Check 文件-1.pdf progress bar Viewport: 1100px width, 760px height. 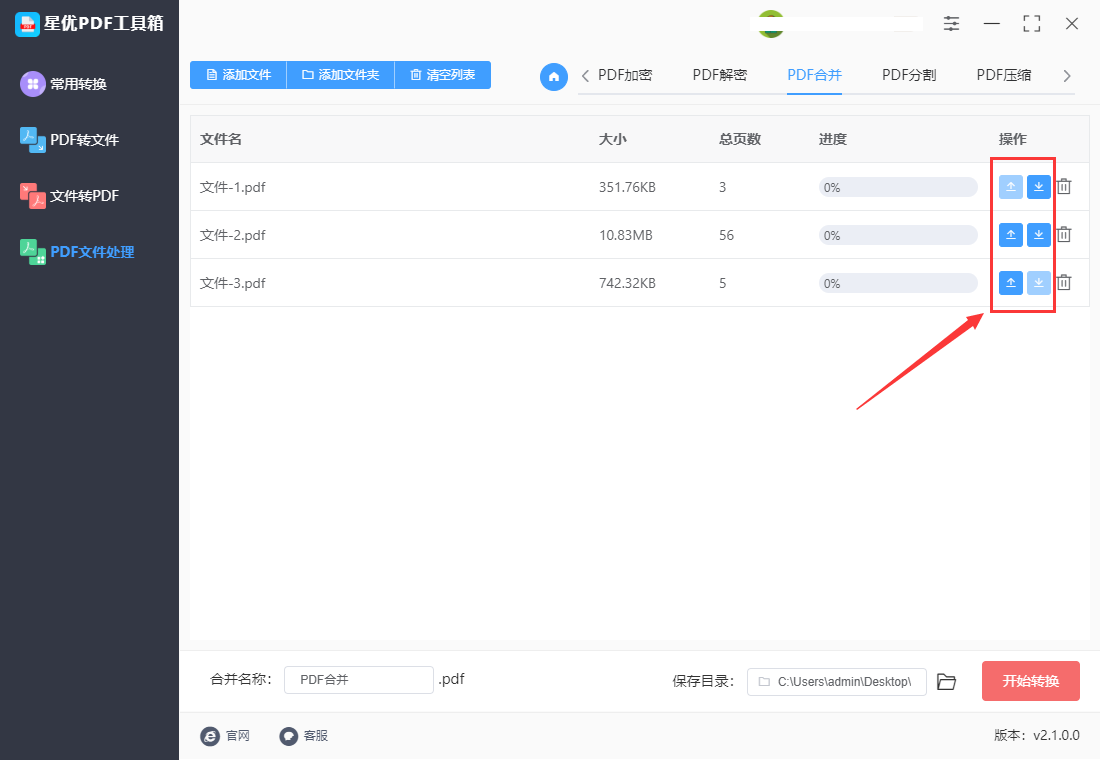coord(897,186)
